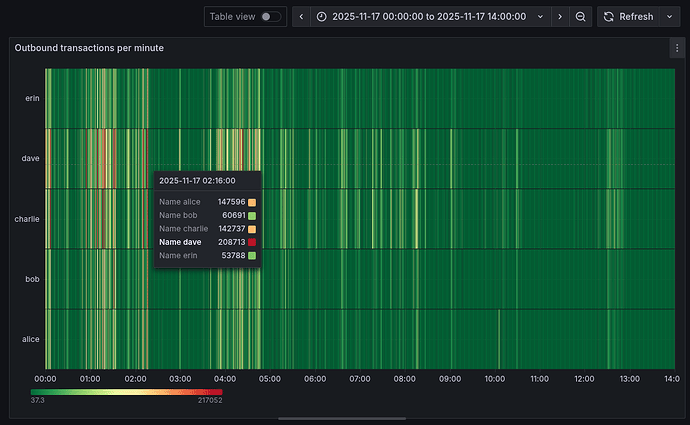Open the time range picker dropdown
This screenshot has height=425, width=690.
[430, 17]
